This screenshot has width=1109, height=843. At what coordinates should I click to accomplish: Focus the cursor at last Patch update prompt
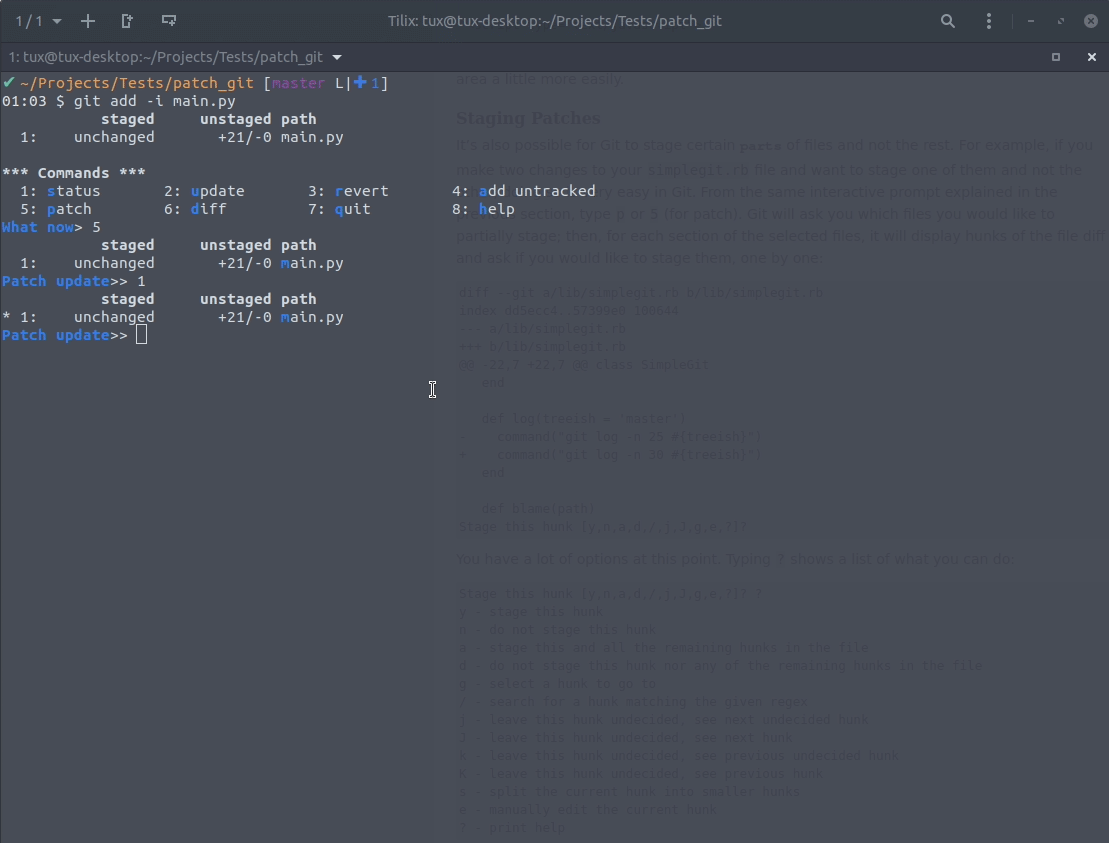pos(141,335)
